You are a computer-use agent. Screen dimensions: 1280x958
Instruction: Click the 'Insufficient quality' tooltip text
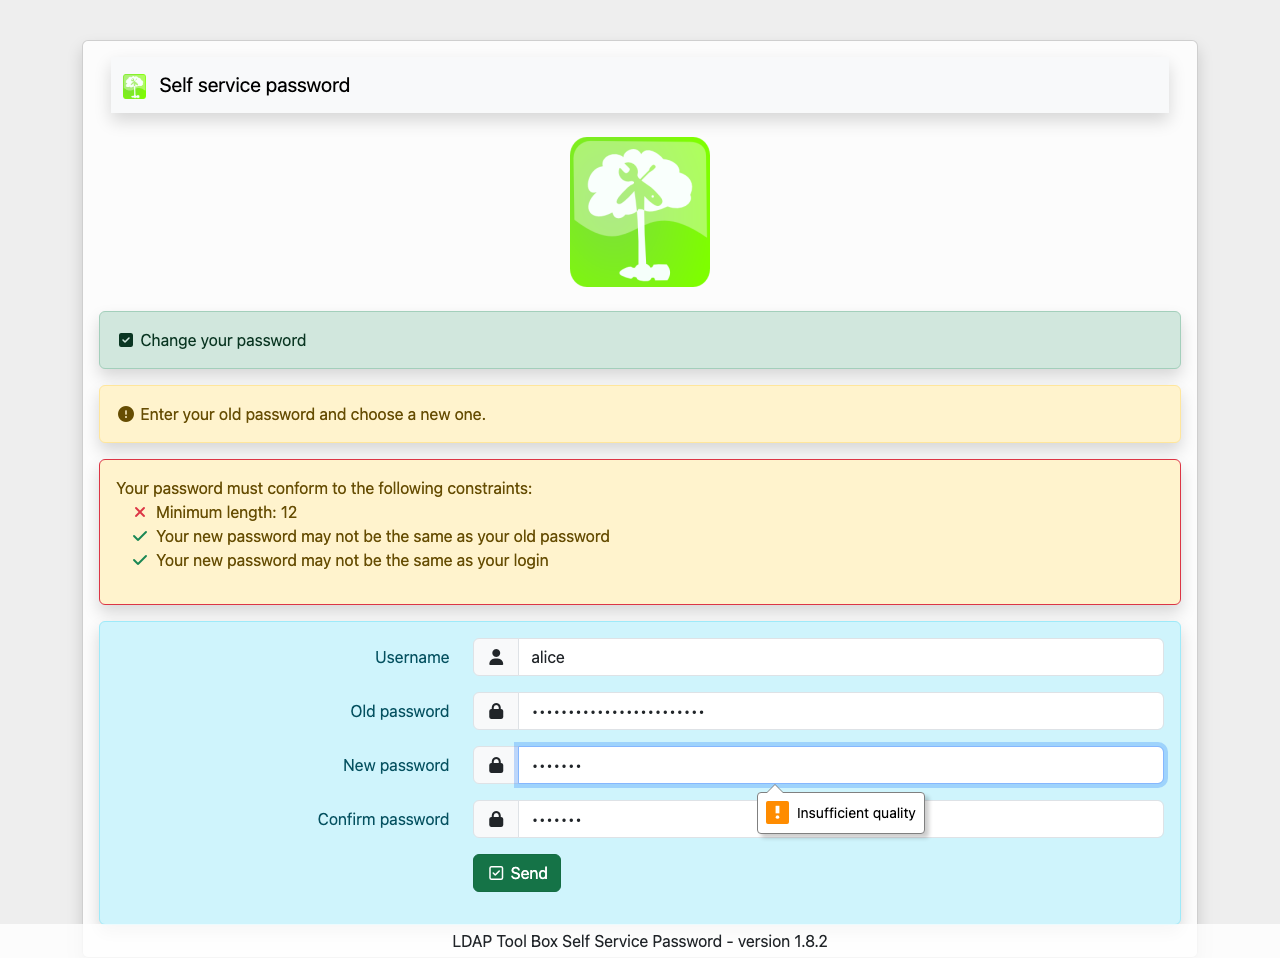click(856, 813)
